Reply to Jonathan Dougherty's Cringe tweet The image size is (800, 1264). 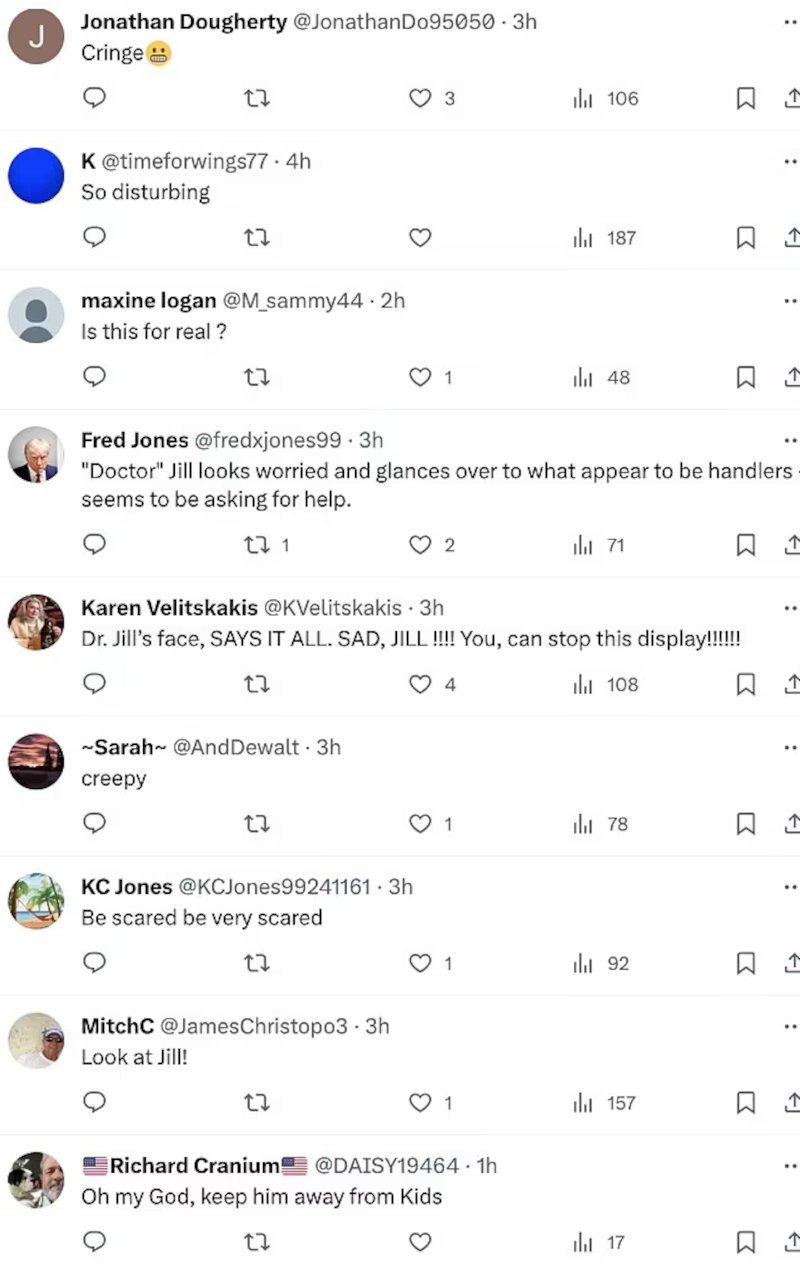pyautogui.click(x=94, y=98)
